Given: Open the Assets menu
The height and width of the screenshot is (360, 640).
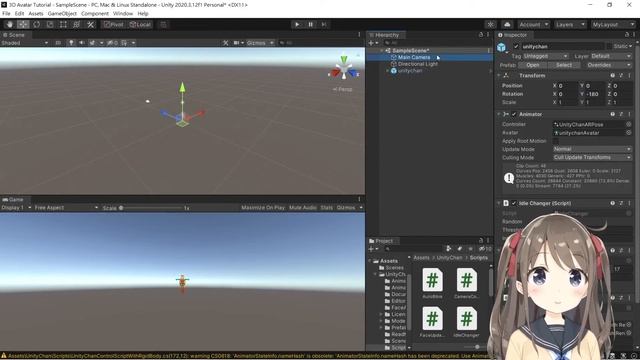Looking at the screenshot, I should pyautogui.click(x=36, y=13).
